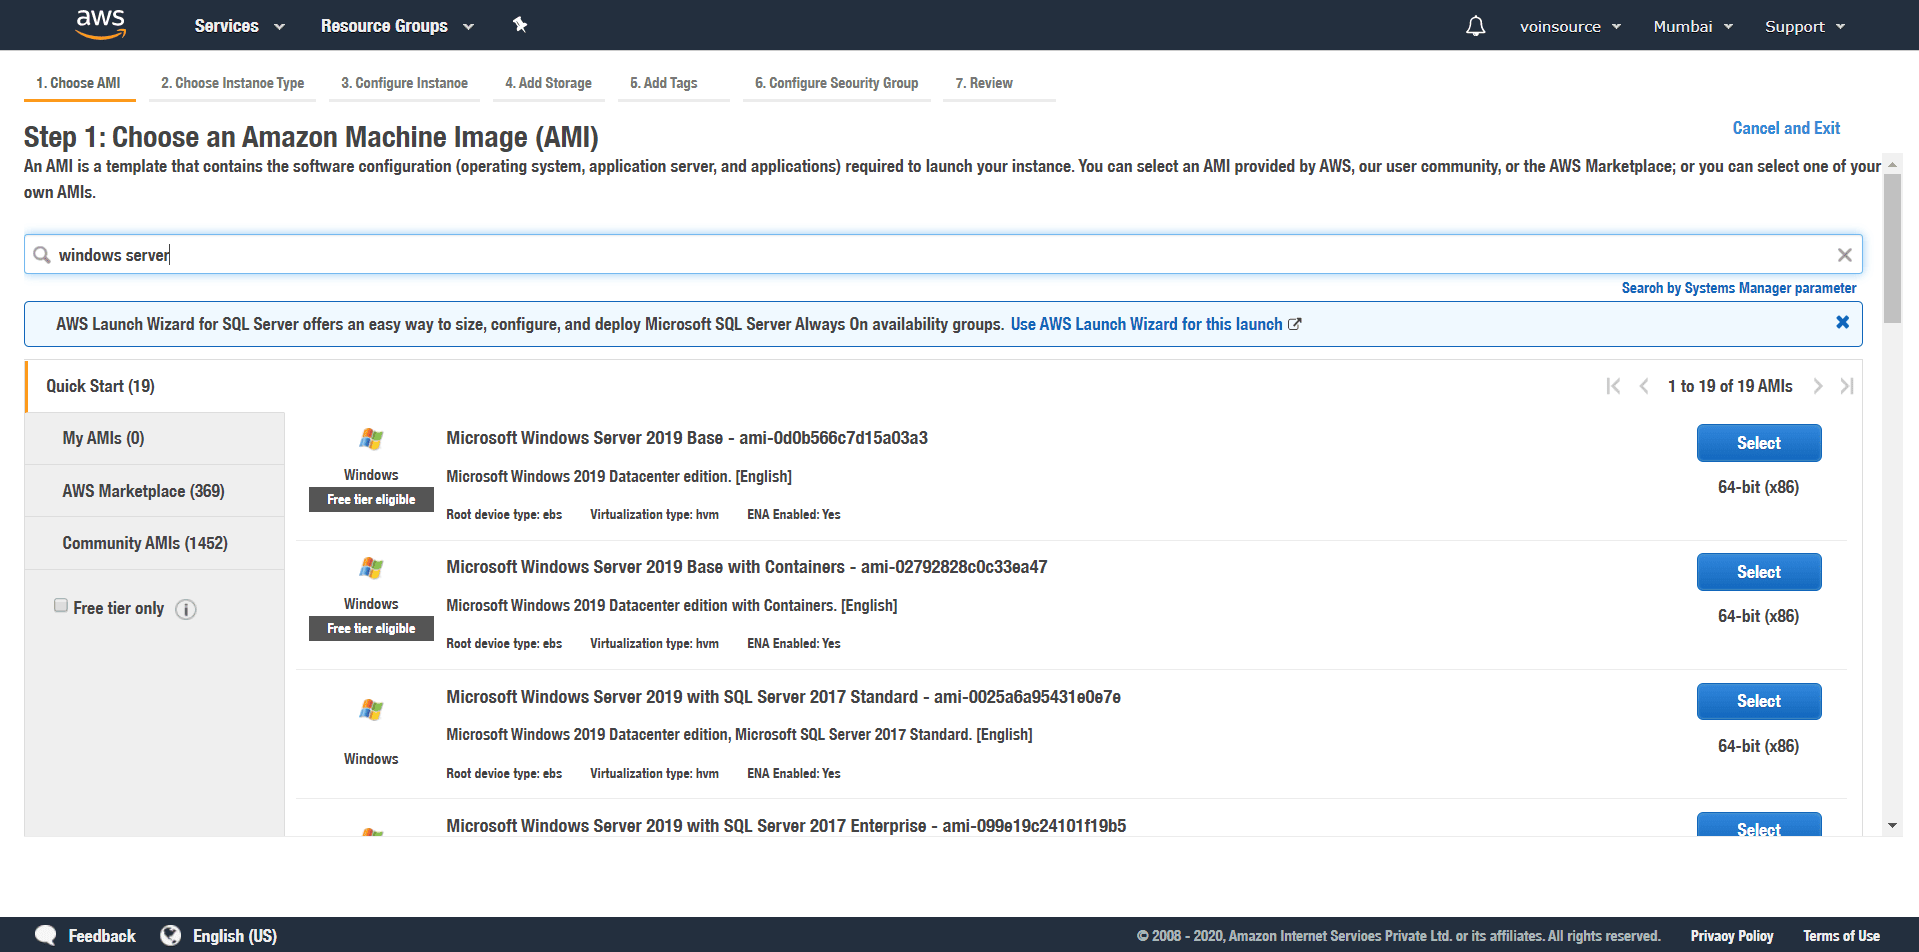Go to first page of AMIs
Viewport: 1919px width, 952px height.
tap(1613, 386)
